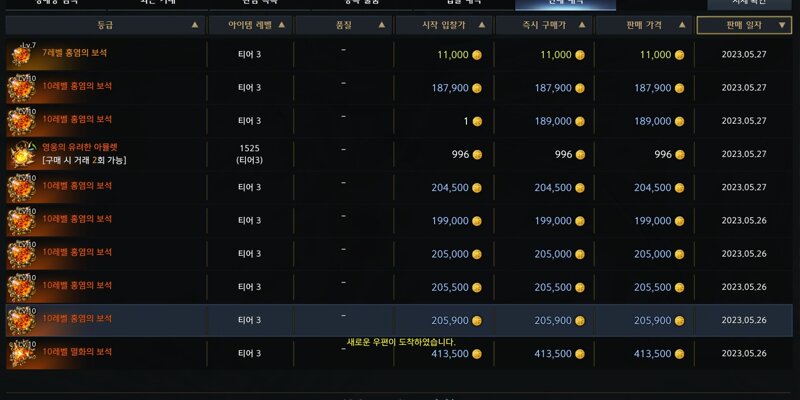Click gem icon of the 187,900 gold row
The image size is (800, 400).
(x=21, y=88)
